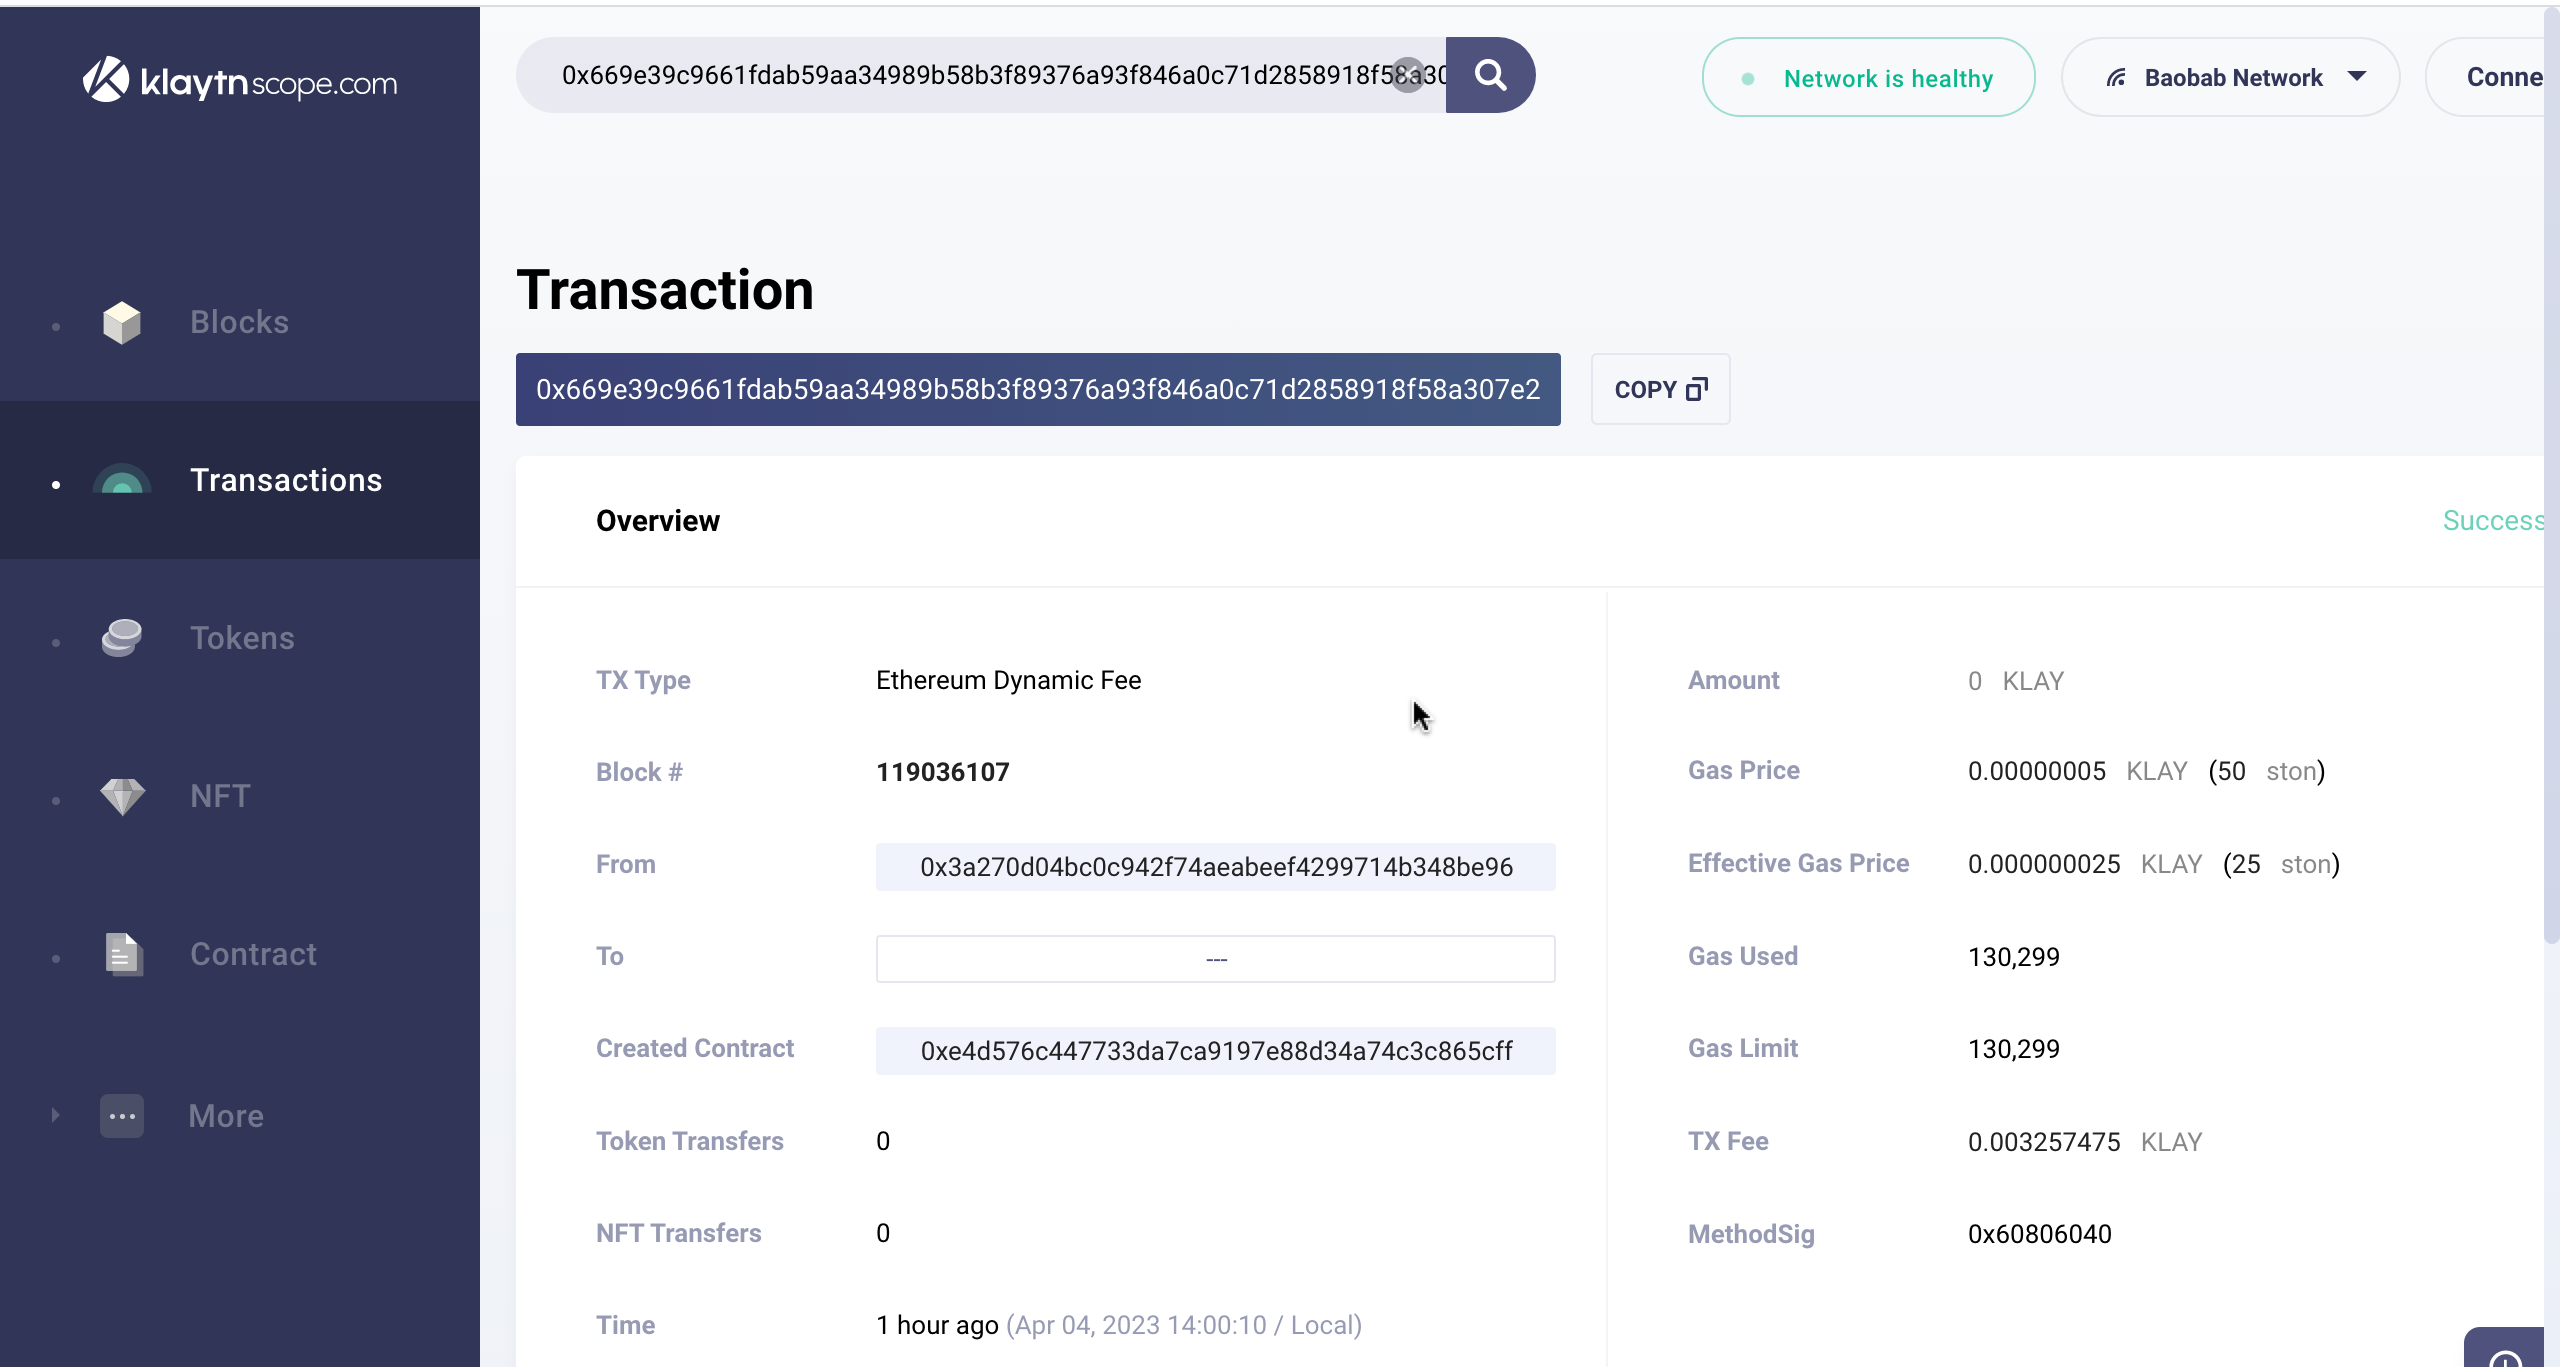Click the magnifier search button
The width and height of the screenshot is (2560, 1367).
1490,75
